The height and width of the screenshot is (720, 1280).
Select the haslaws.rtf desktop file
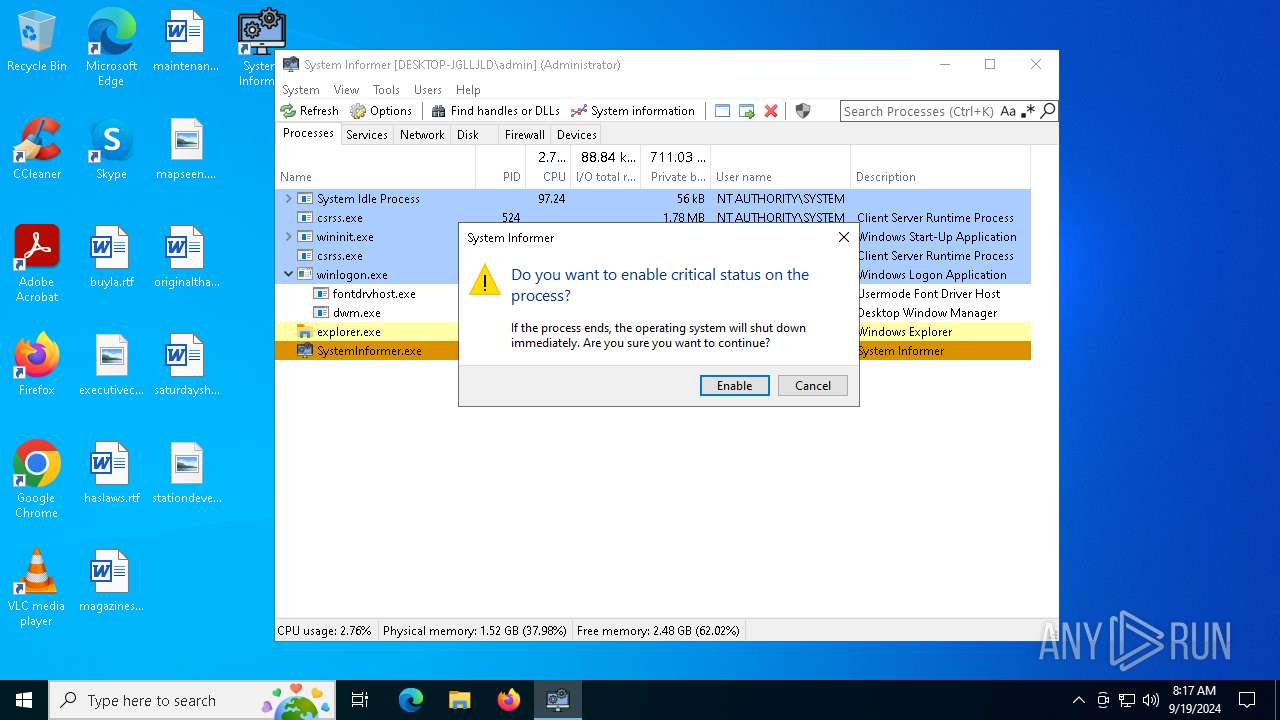pyautogui.click(x=111, y=473)
